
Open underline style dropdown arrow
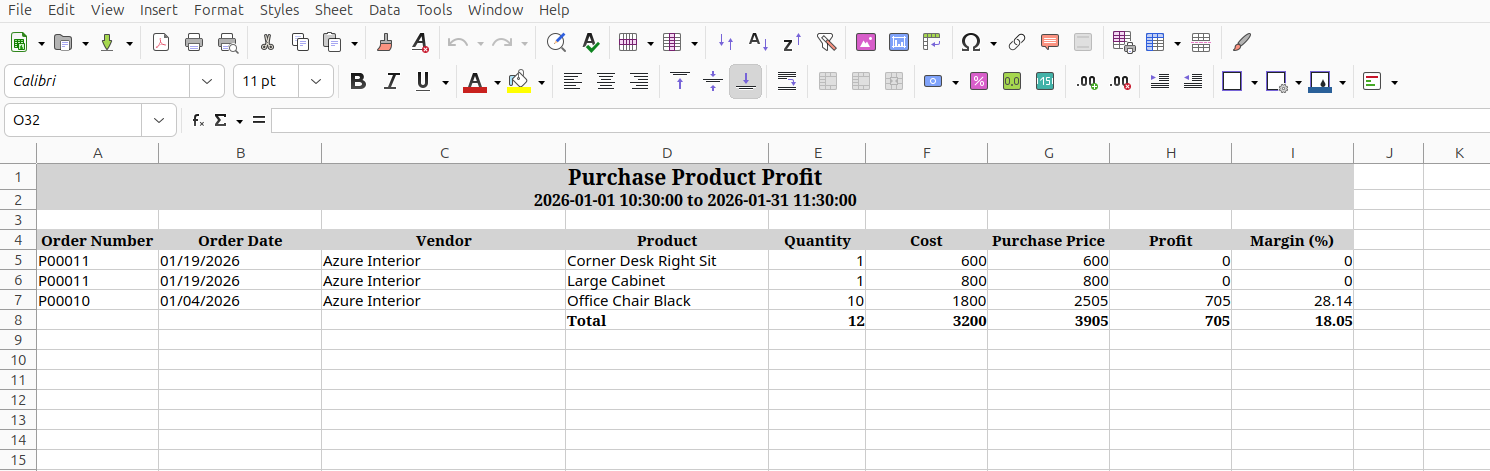[x=445, y=82]
